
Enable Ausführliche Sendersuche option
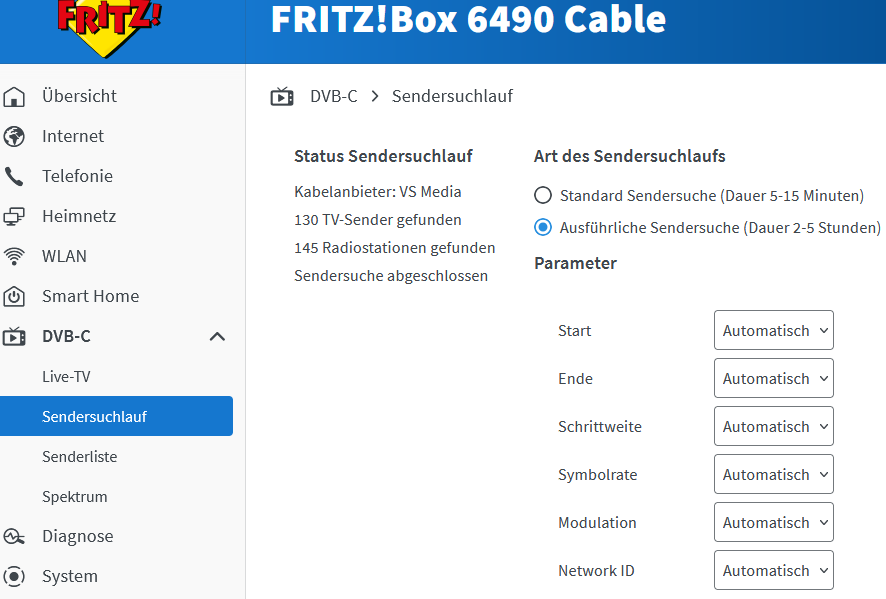pos(543,227)
